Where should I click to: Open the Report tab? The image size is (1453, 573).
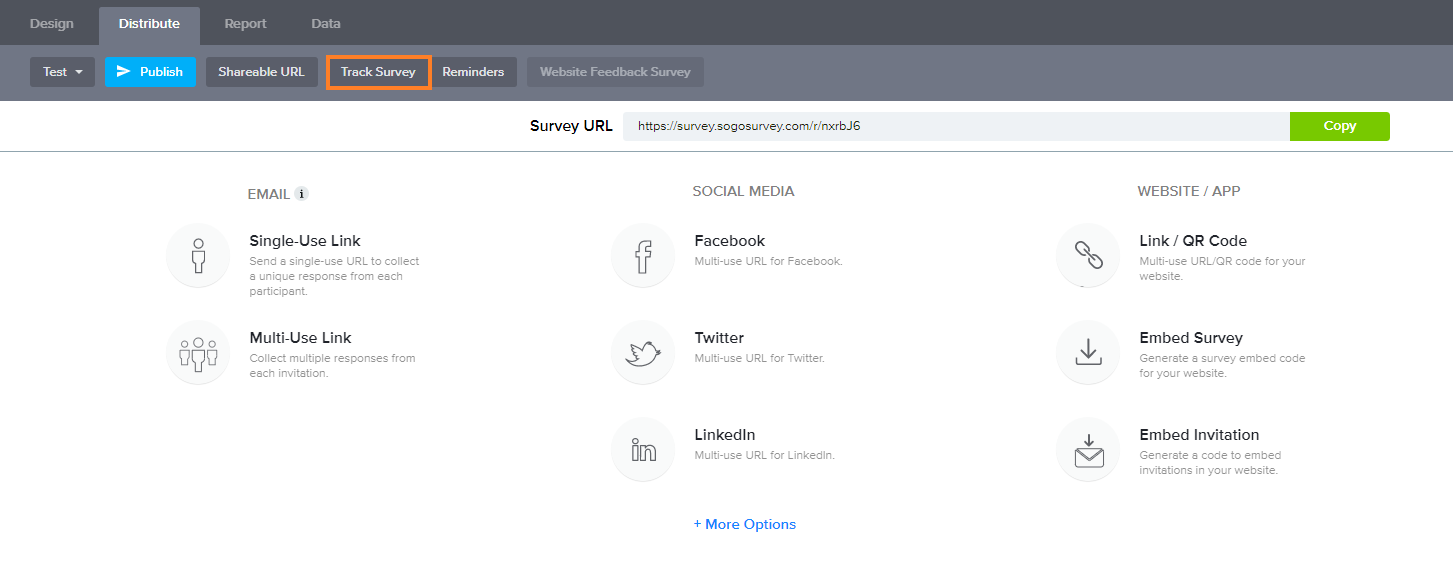tap(245, 24)
